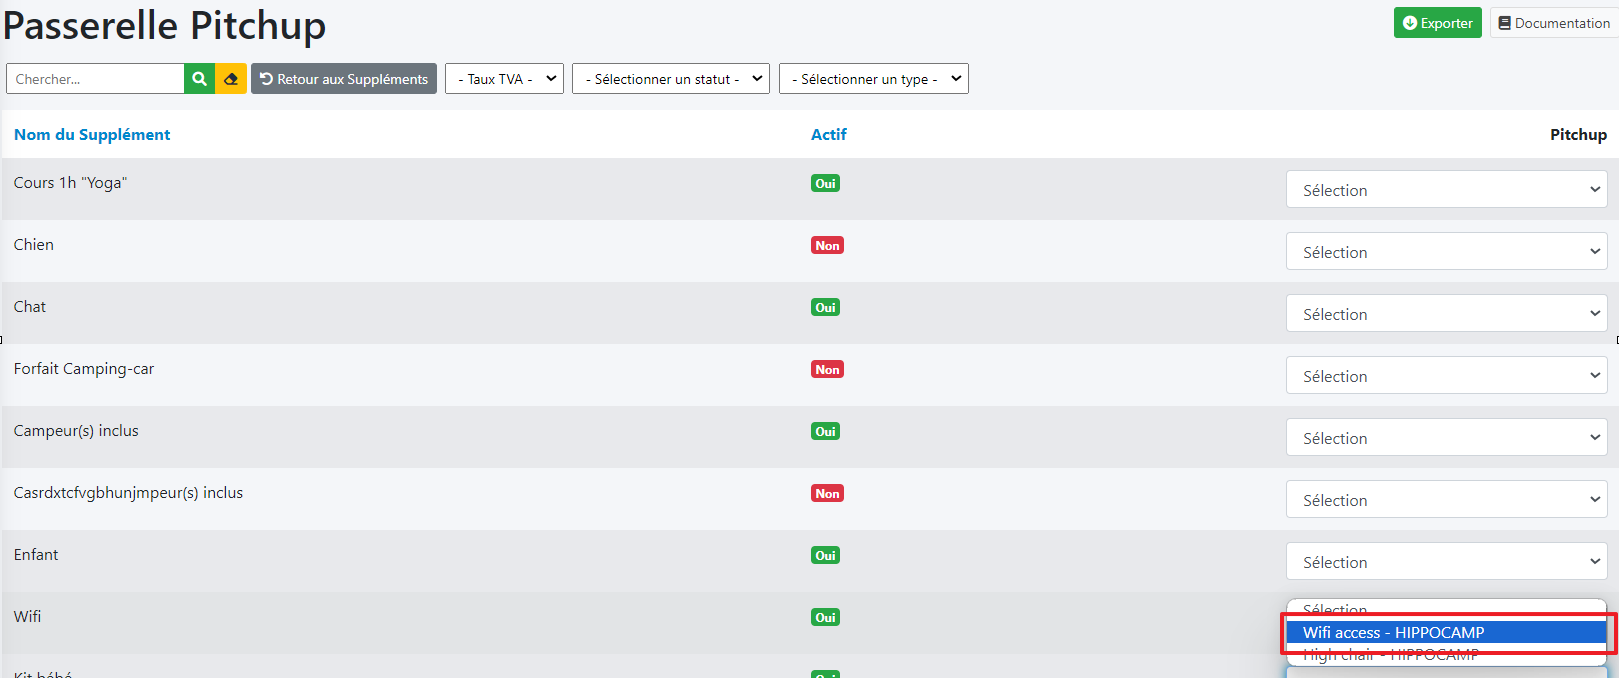
Task: Click the green search magnifier icon
Action: (199, 79)
